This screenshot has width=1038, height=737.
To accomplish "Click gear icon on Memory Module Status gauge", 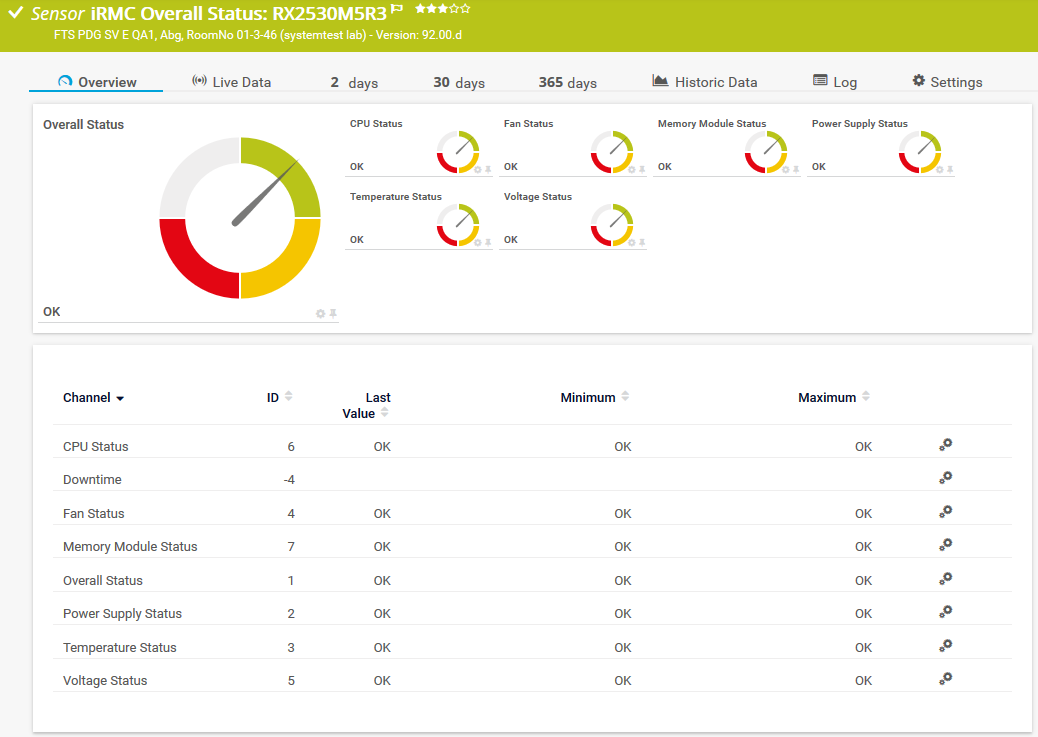I will [786, 169].
